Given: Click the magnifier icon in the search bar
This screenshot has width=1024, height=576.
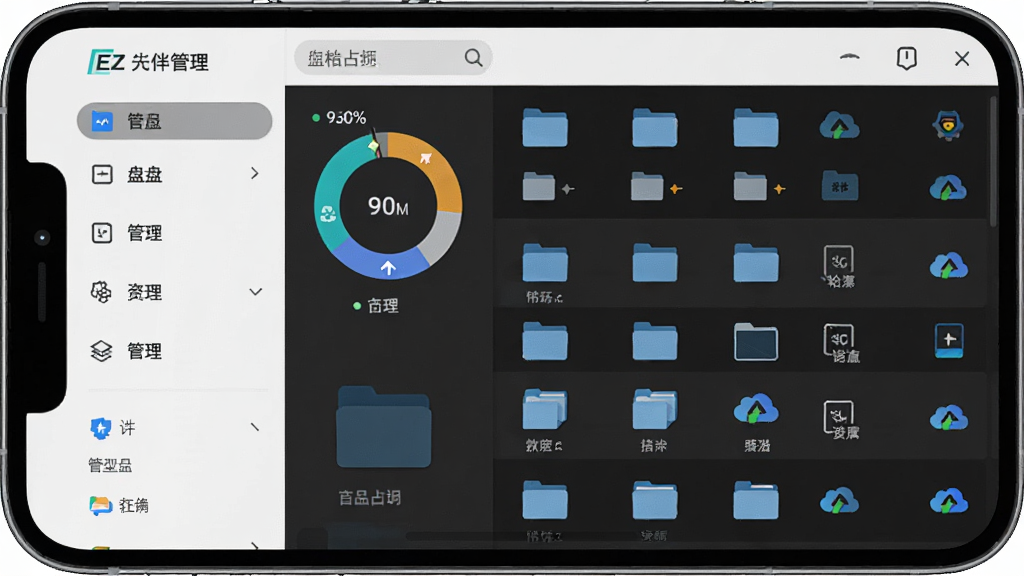Looking at the screenshot, I should click(x=473, y=58).
